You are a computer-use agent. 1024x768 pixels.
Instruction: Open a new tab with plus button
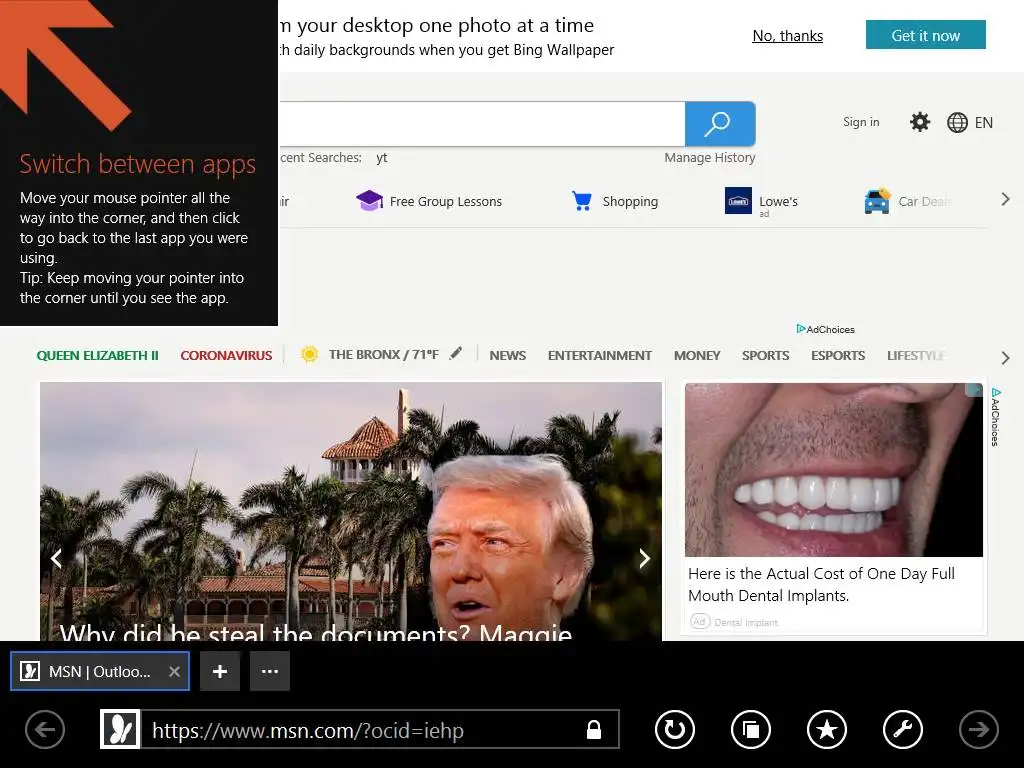pos(220,671)
